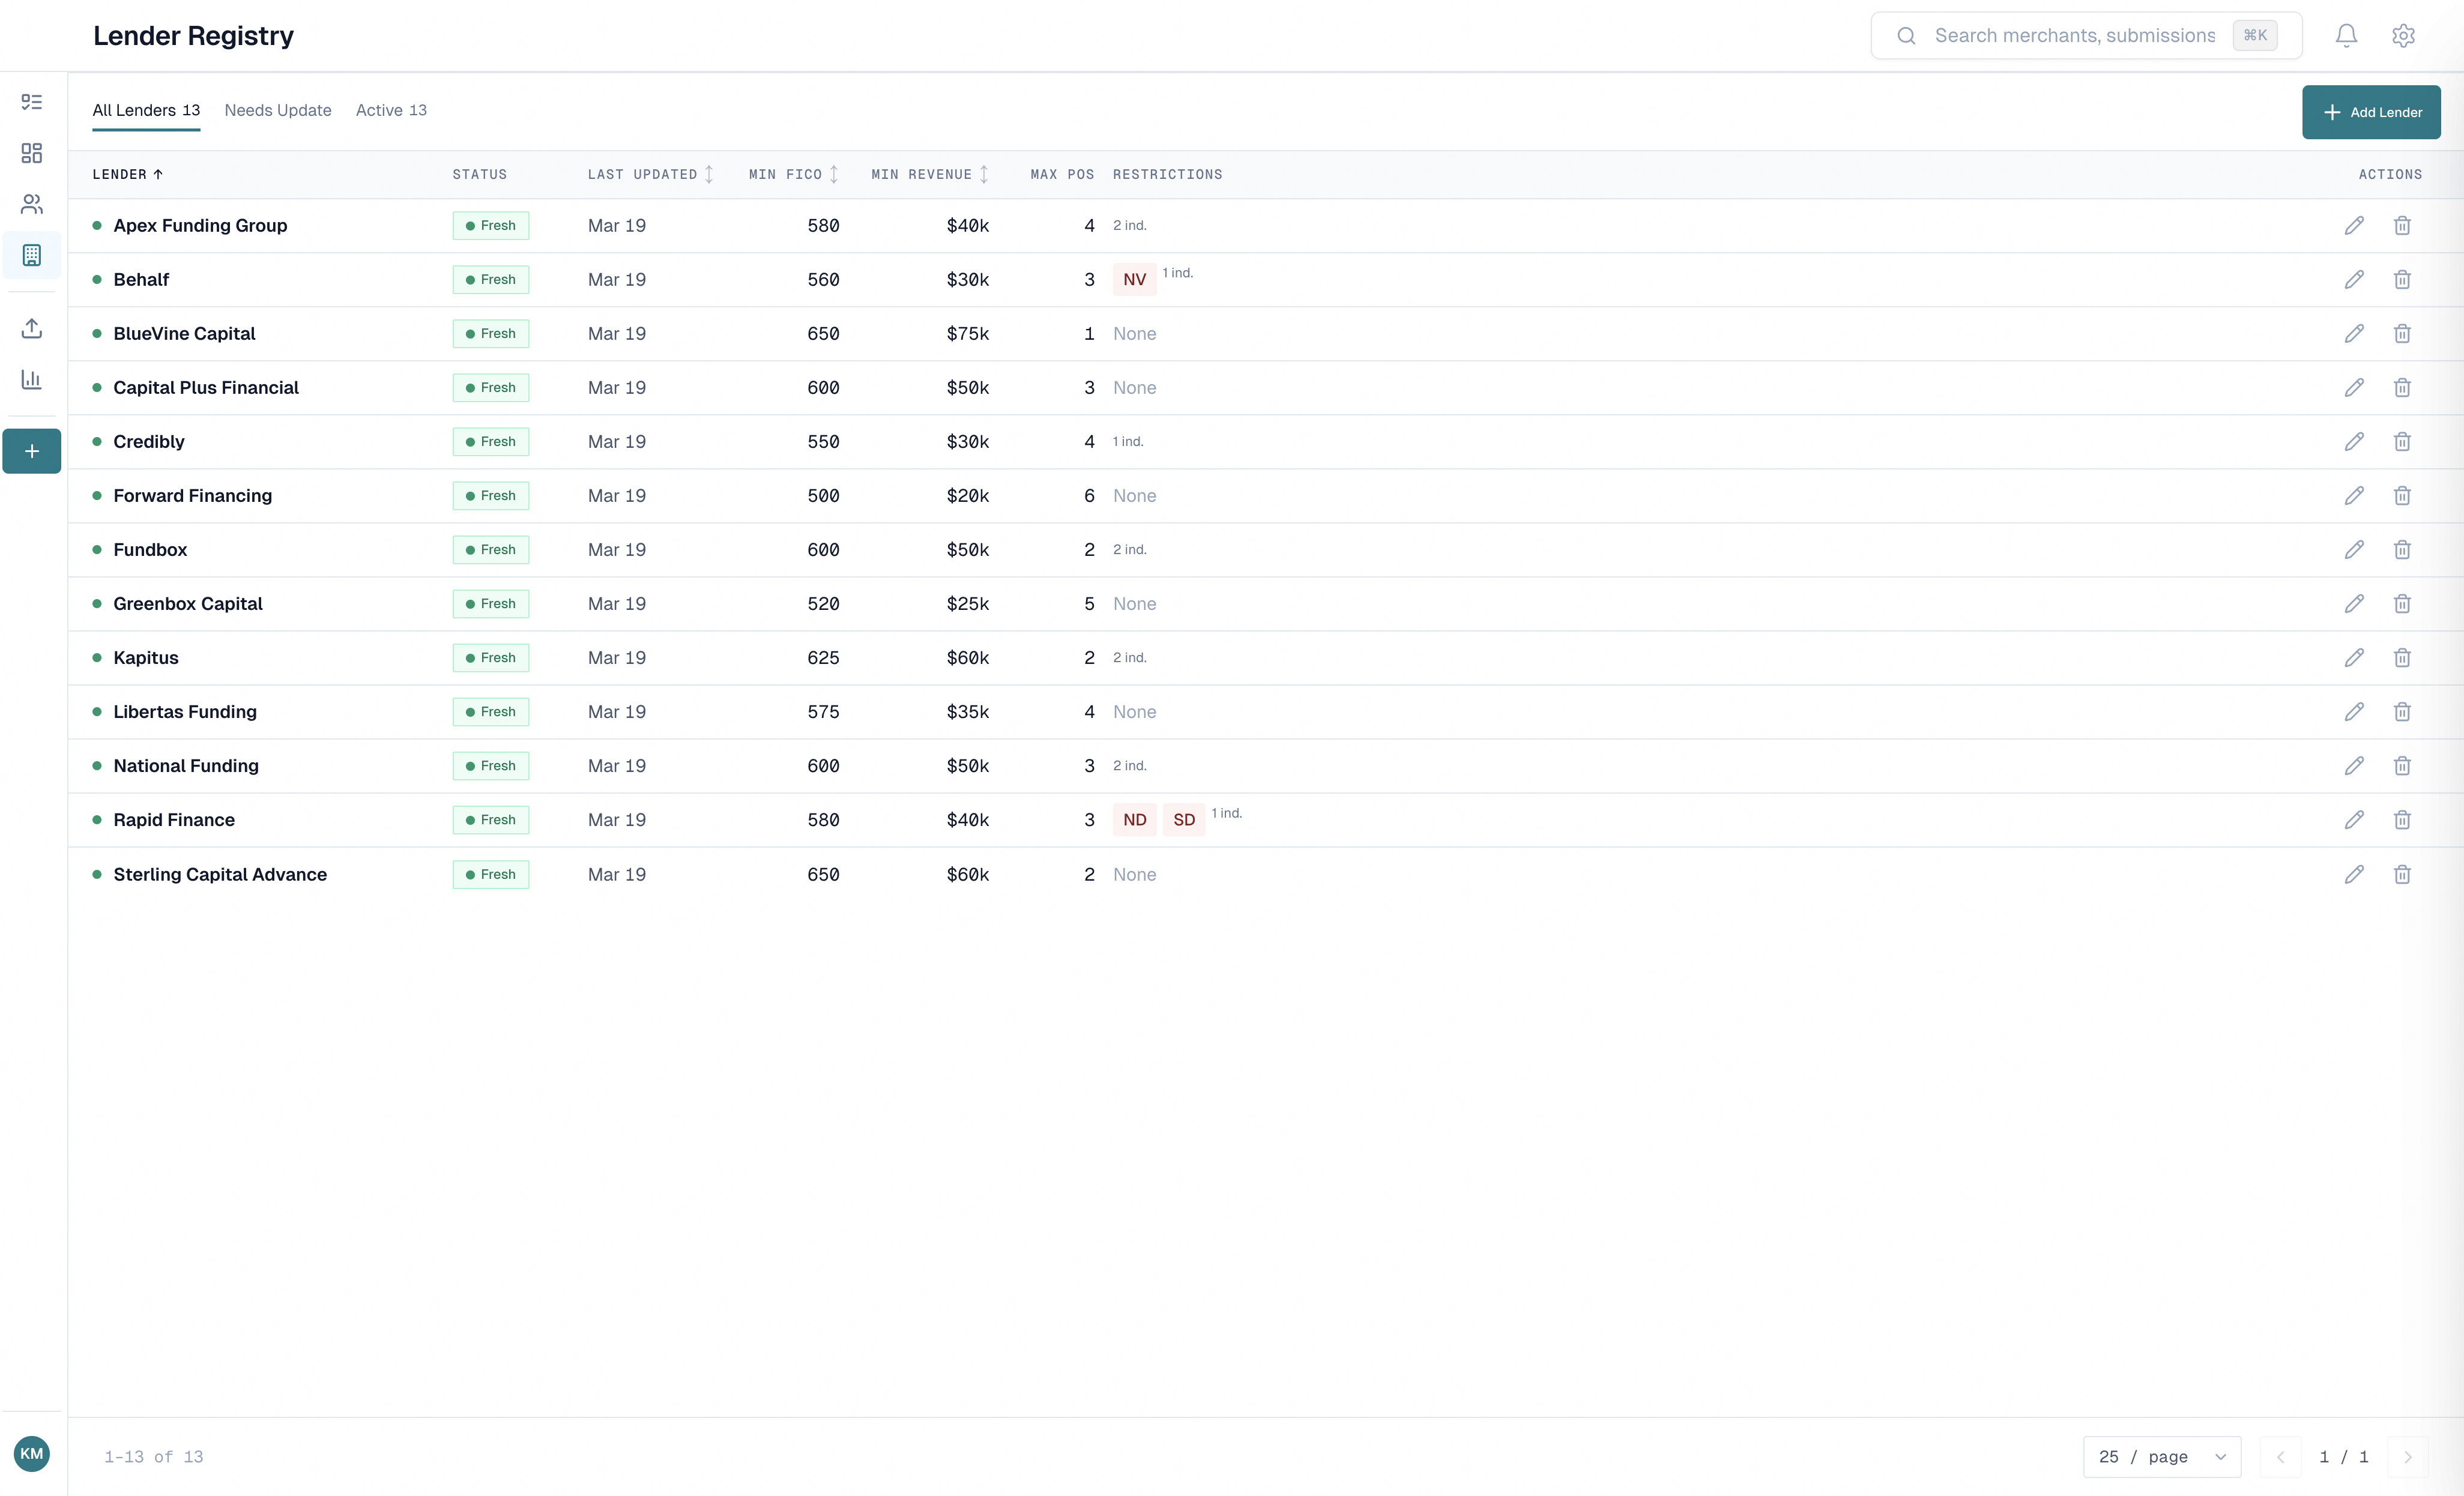Toggle sort on the Last Updated column
Viewport: 2464px width, 1496px height.
click(x=710, y=174)
